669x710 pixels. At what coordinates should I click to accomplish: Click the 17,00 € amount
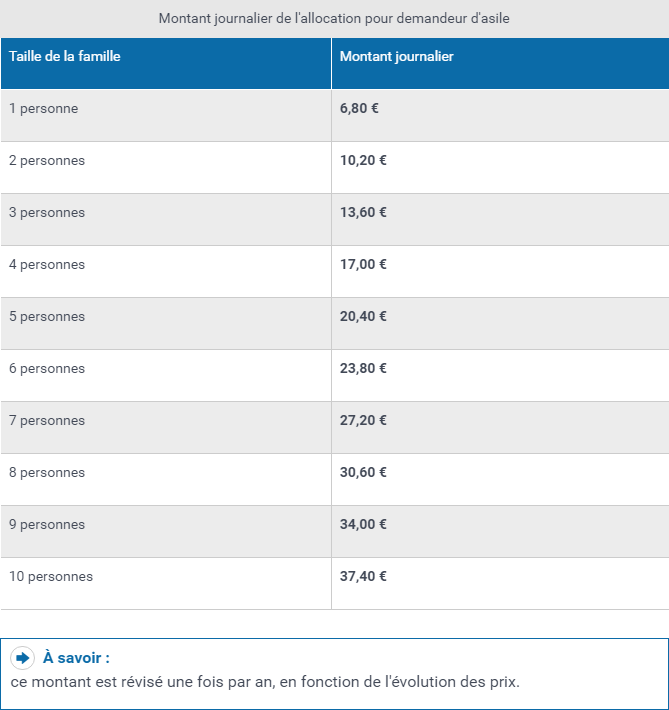(x=363, y=264)
